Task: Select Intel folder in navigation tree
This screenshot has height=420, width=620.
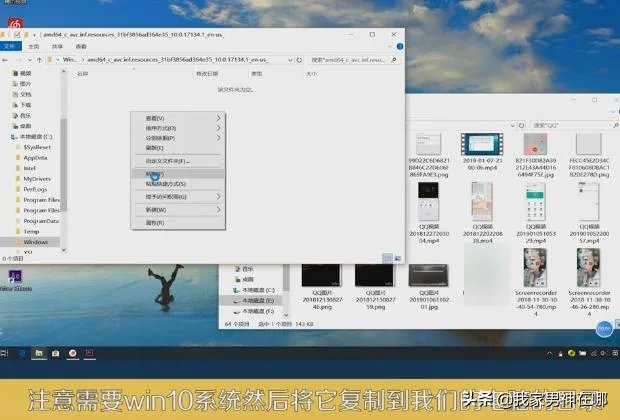Action: (x=30, y=168)
